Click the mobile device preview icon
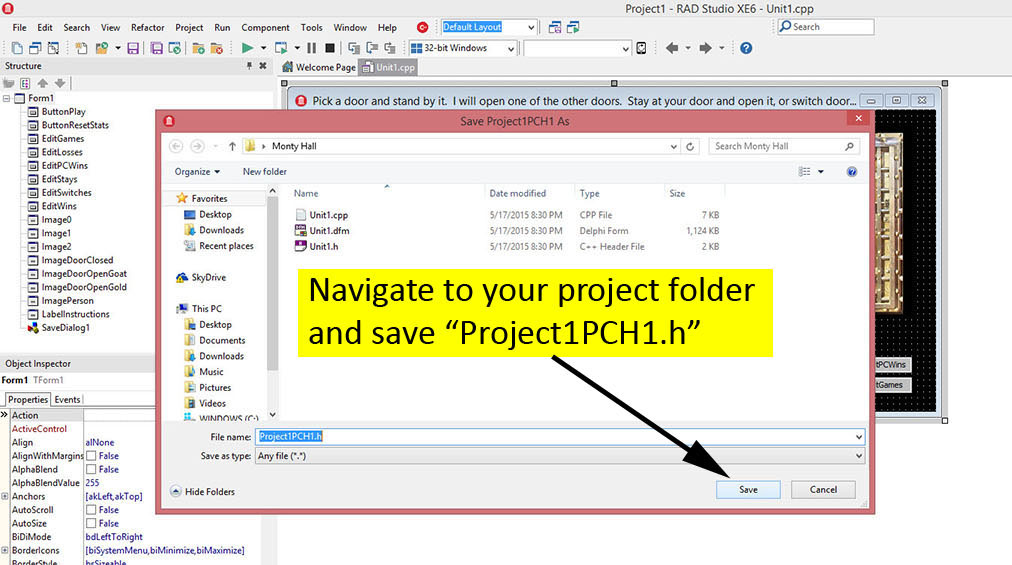The height and width of the screenshot is (565, 1012). pos(641,48)
